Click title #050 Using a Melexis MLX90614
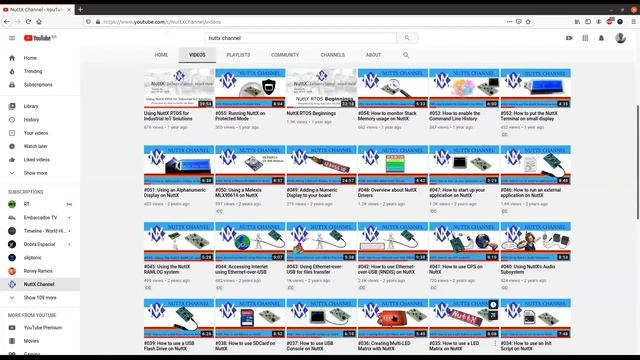This screenshot has height=360, width=640. coord(238,193)
